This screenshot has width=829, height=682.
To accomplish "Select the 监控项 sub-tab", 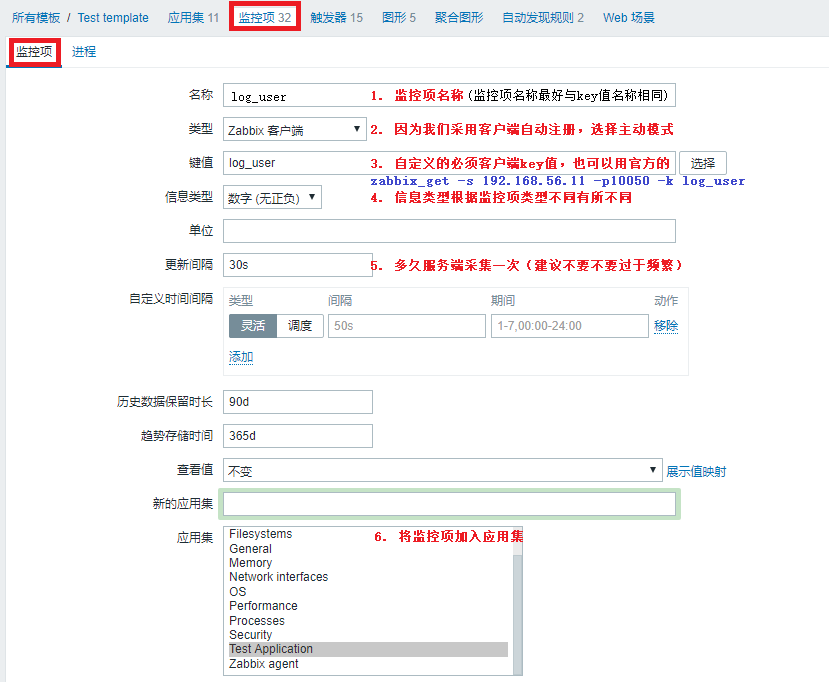I will pyautogui.click(x=34, y=52).
